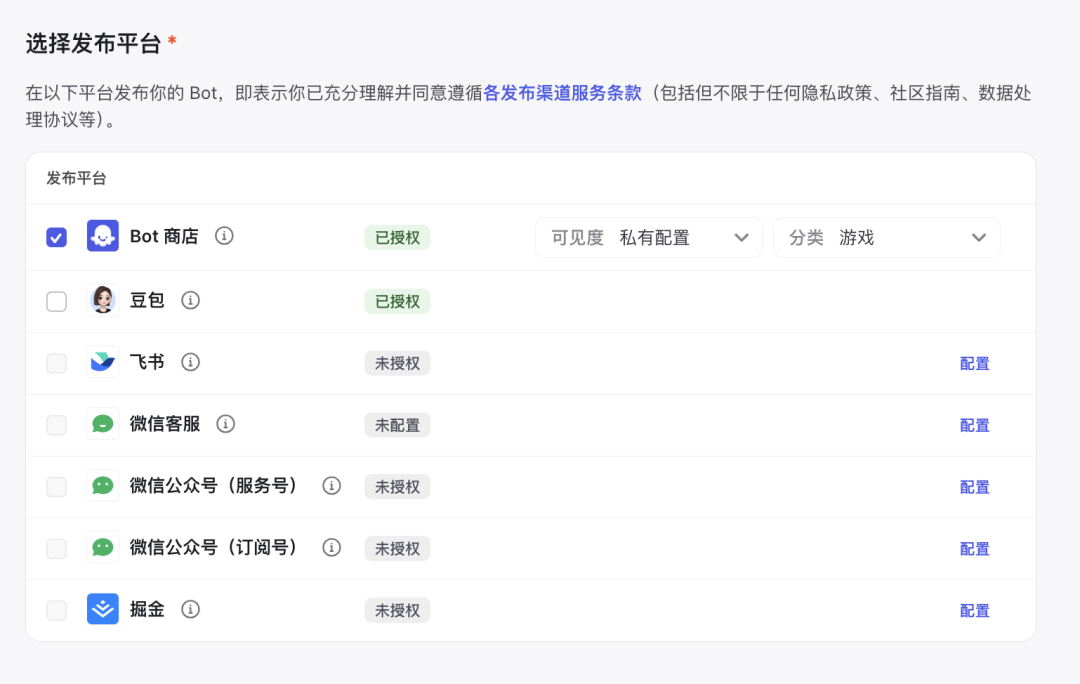Click the Bot 商店 platform icon
This screenshot has height=684, width=1080.
pyautogui.click(x=103, y=237)
